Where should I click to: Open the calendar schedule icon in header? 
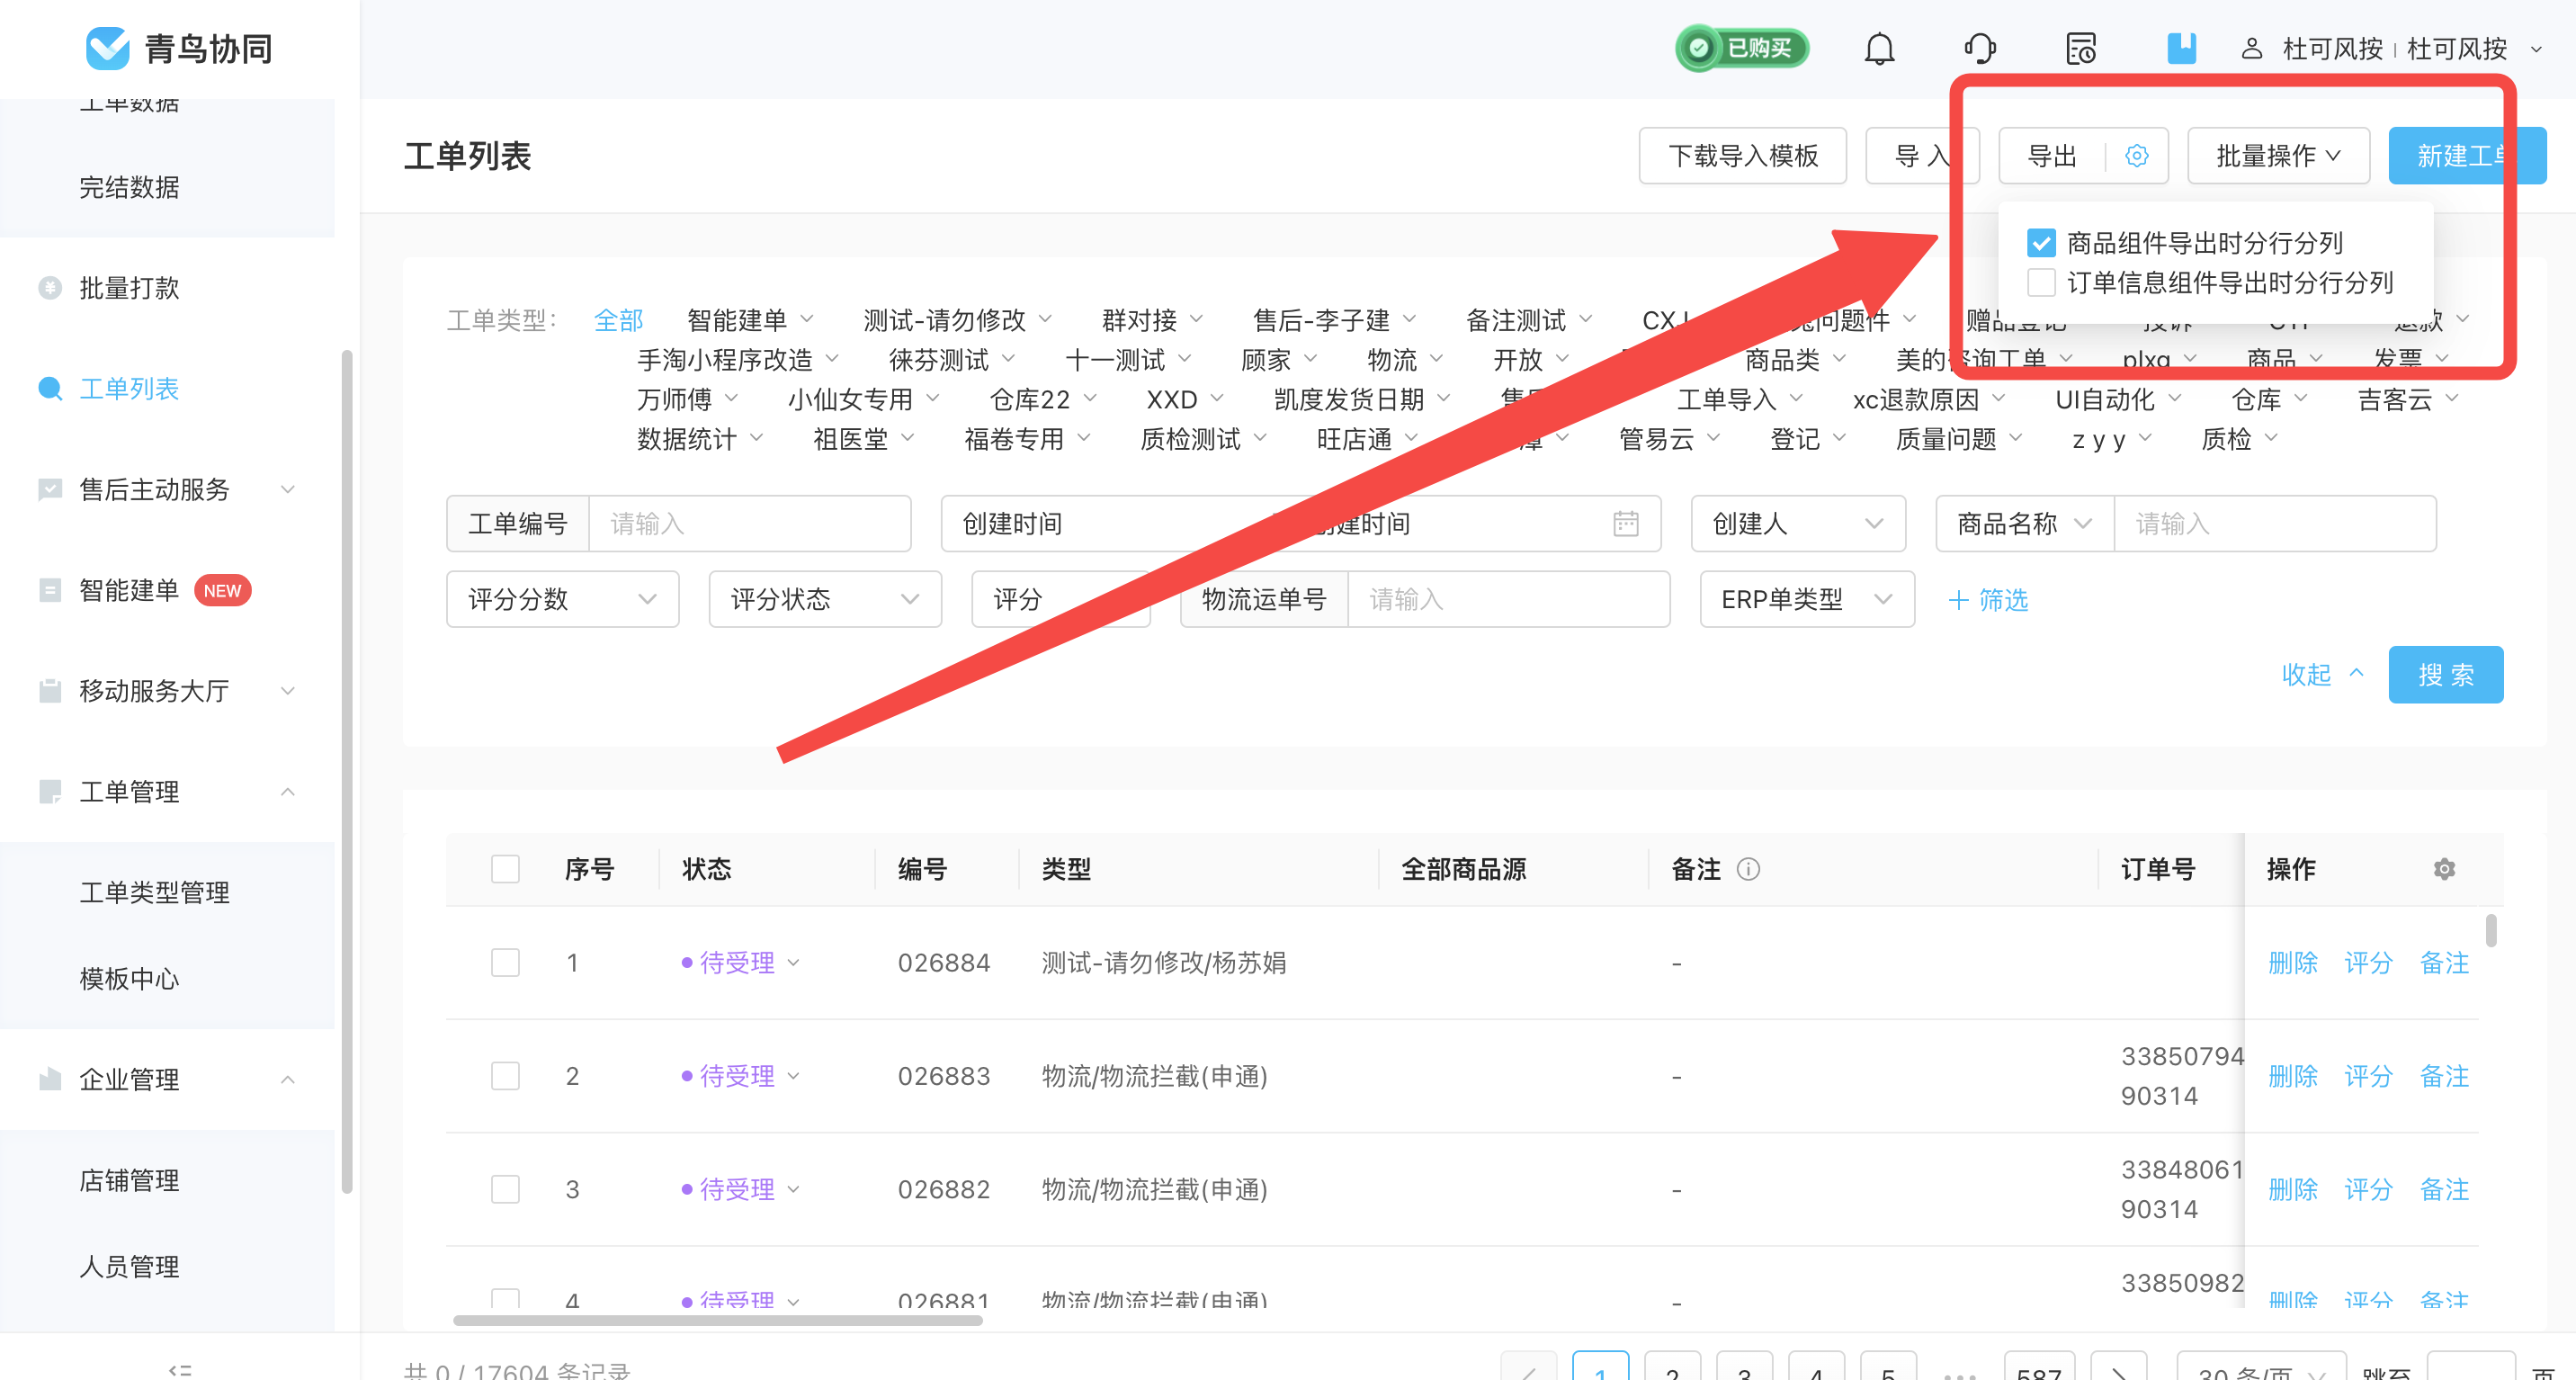point(2081,48)
